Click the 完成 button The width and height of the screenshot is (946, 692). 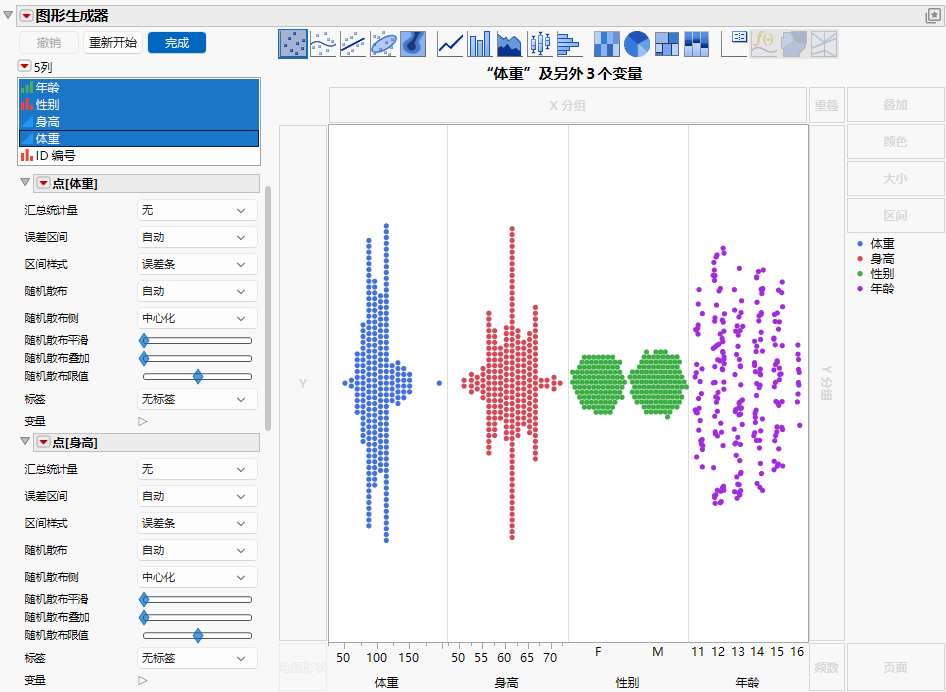tap(177, 43)
